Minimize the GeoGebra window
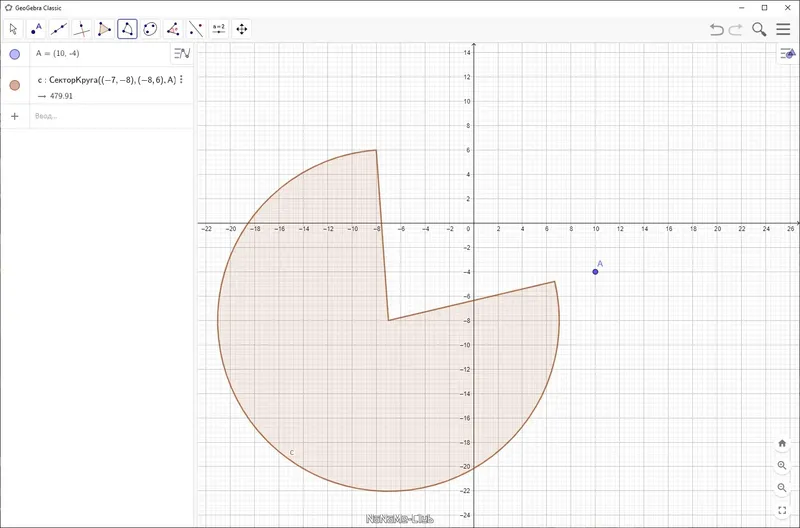Screen dimensions: 800x528 pos(741,8)
